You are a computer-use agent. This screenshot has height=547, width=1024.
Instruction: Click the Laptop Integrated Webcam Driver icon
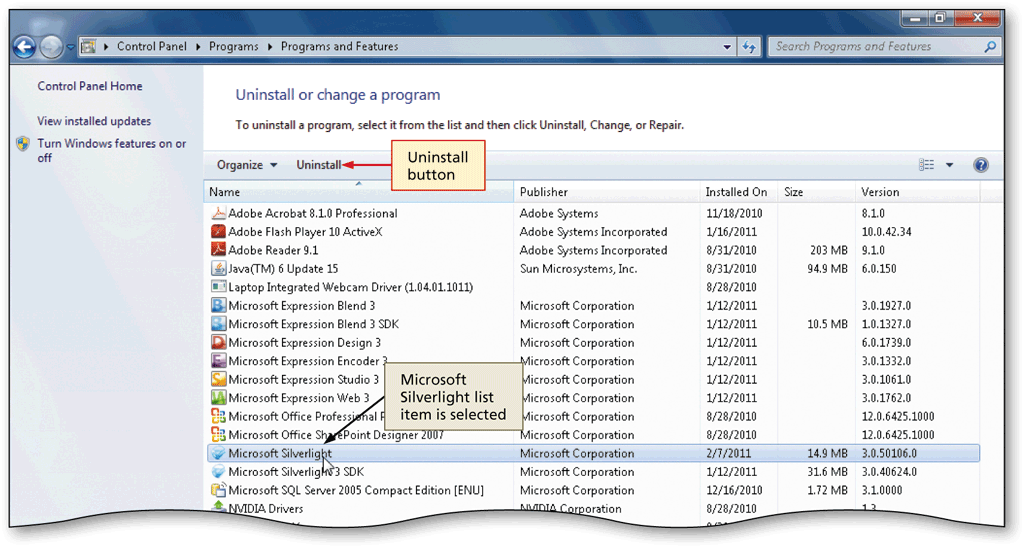pyautogui.click(x=218, y=287)
